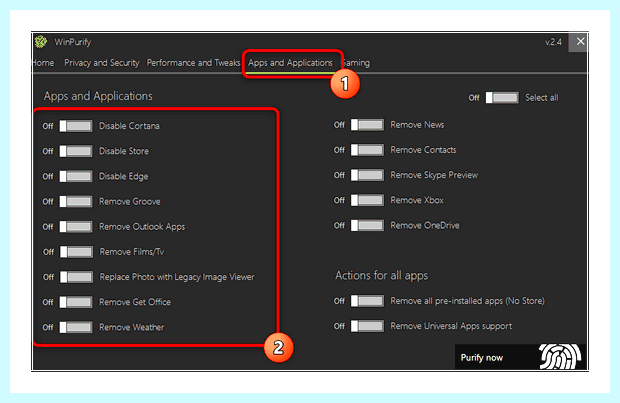Switch to Privacy and Security tab

point(102,63)
